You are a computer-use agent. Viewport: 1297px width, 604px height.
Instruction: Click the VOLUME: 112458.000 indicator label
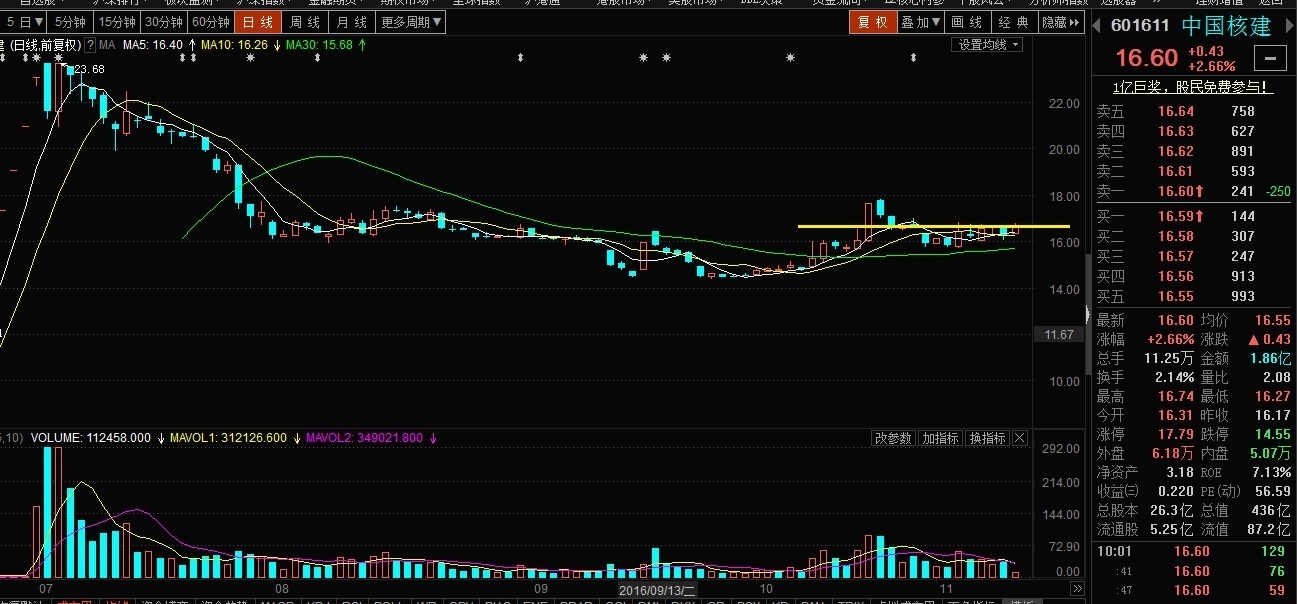(x=91, y=438)
